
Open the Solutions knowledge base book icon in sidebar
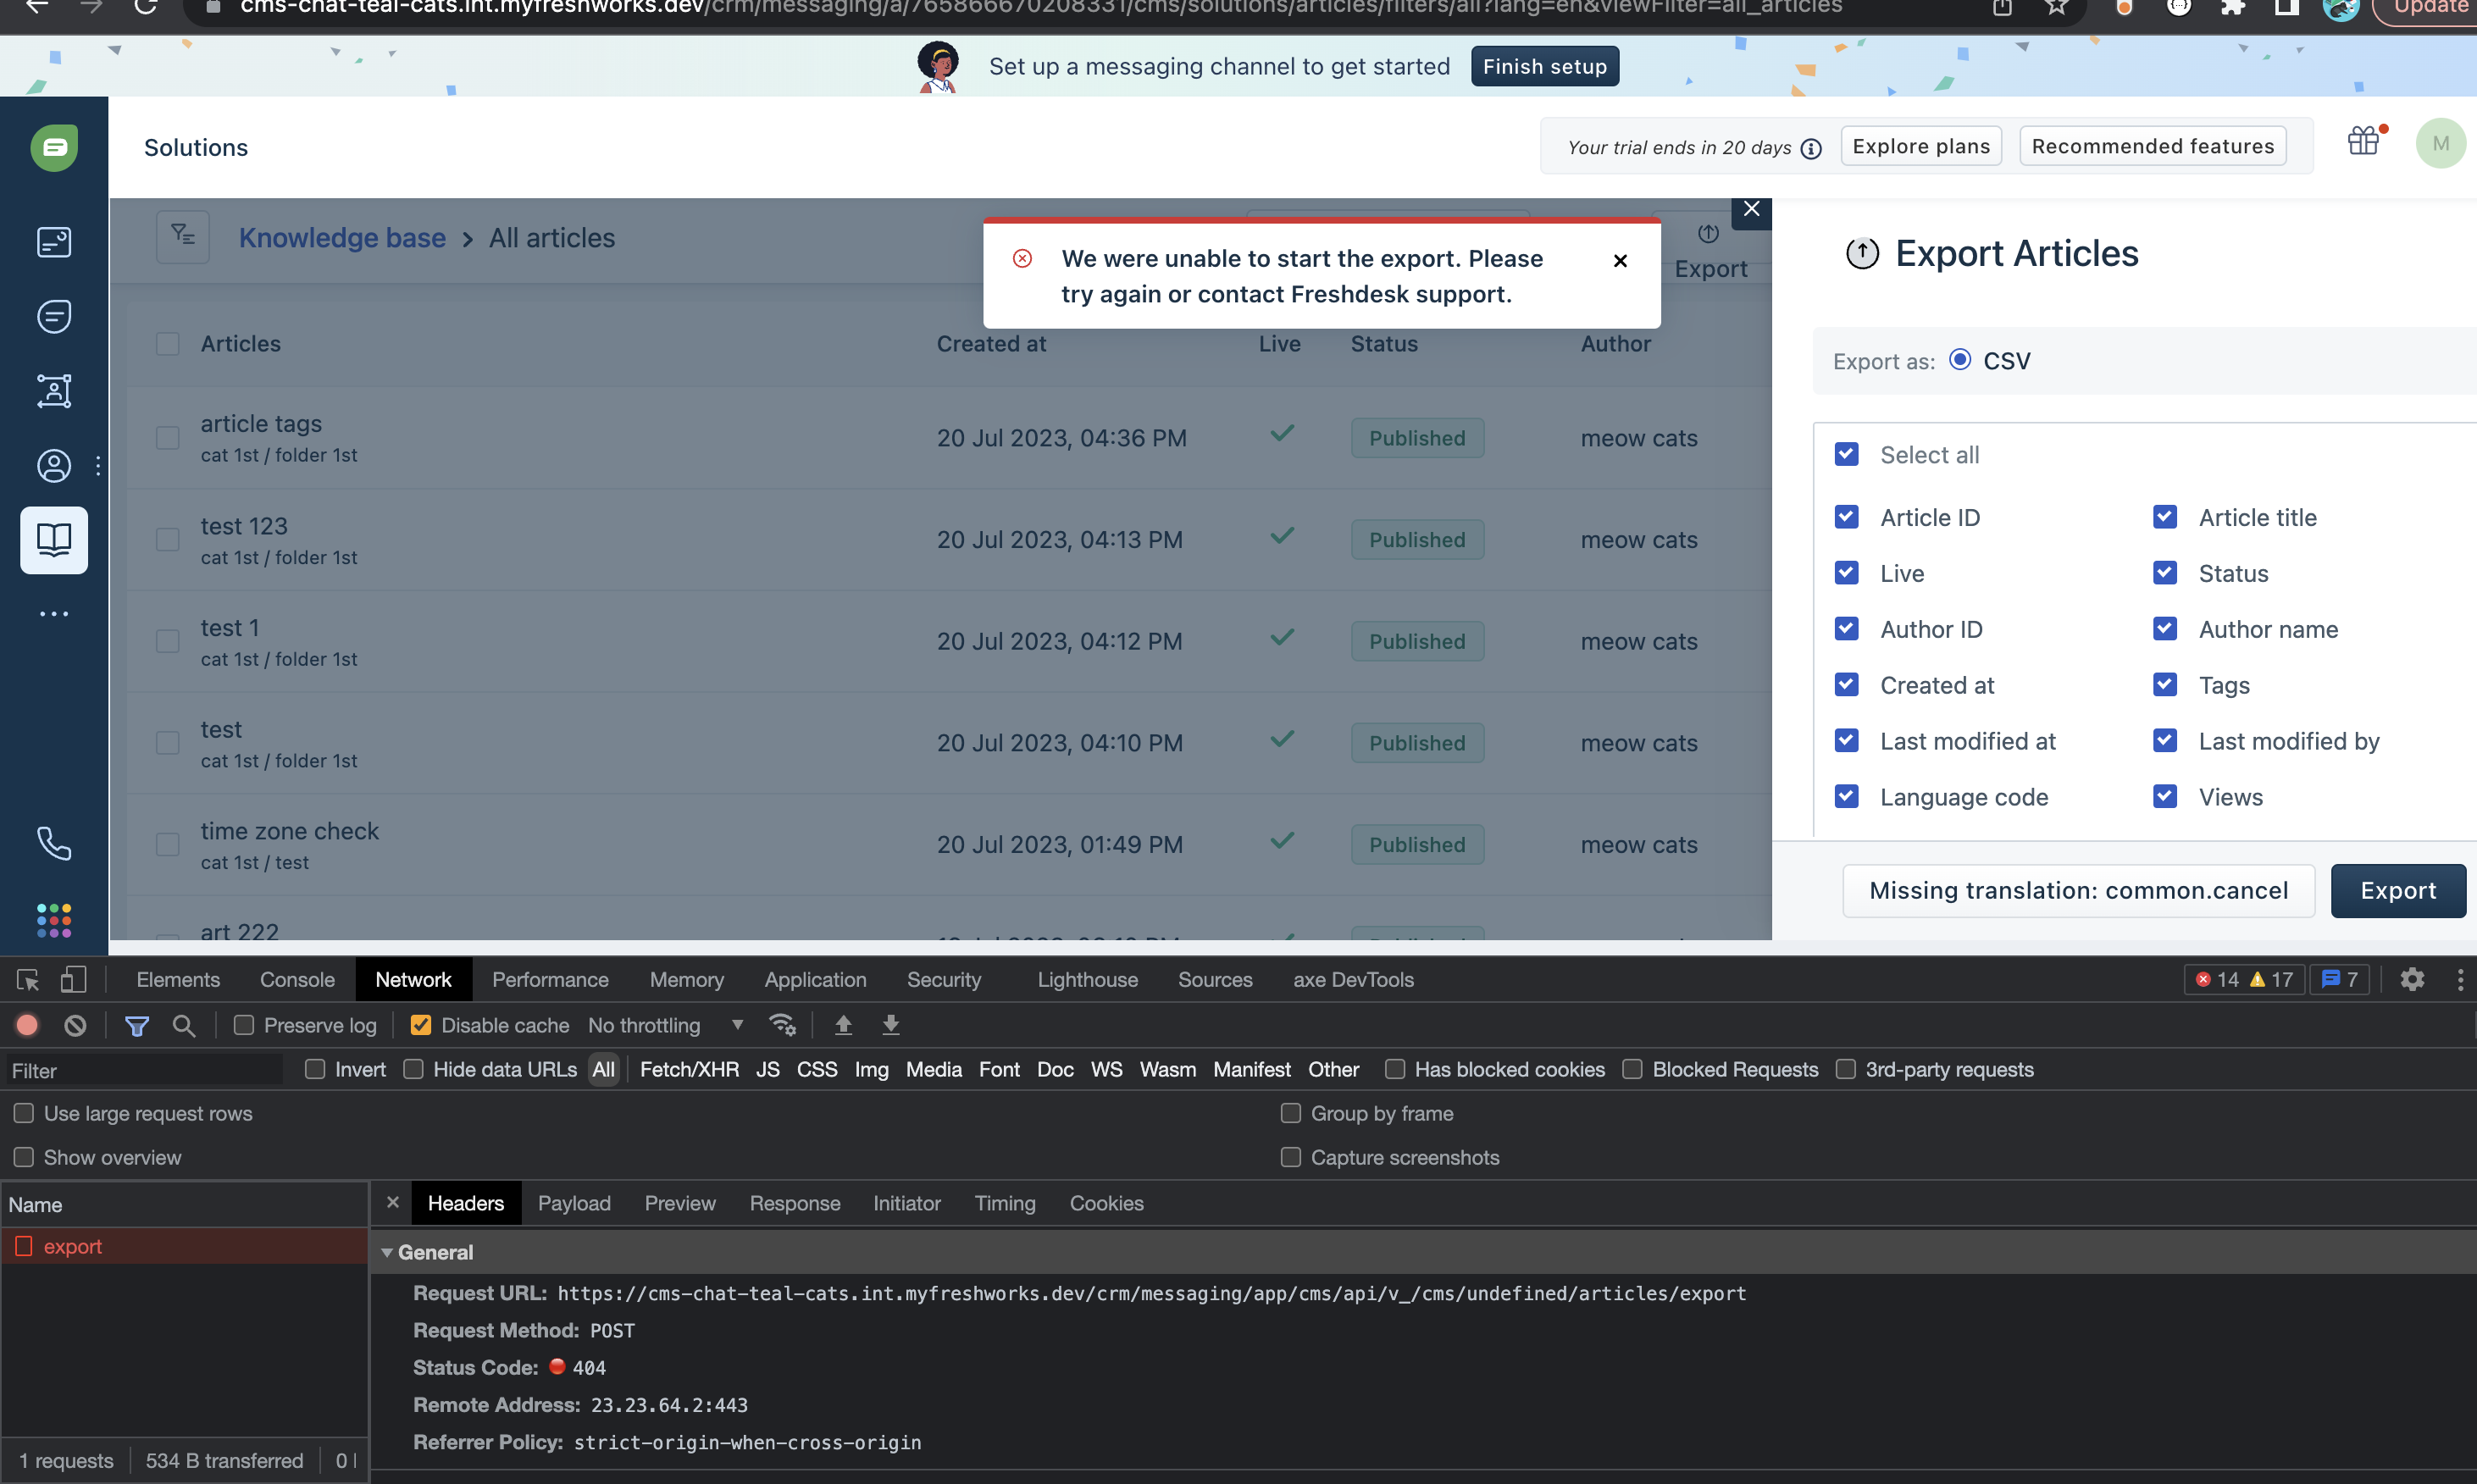tap(54, 540)
